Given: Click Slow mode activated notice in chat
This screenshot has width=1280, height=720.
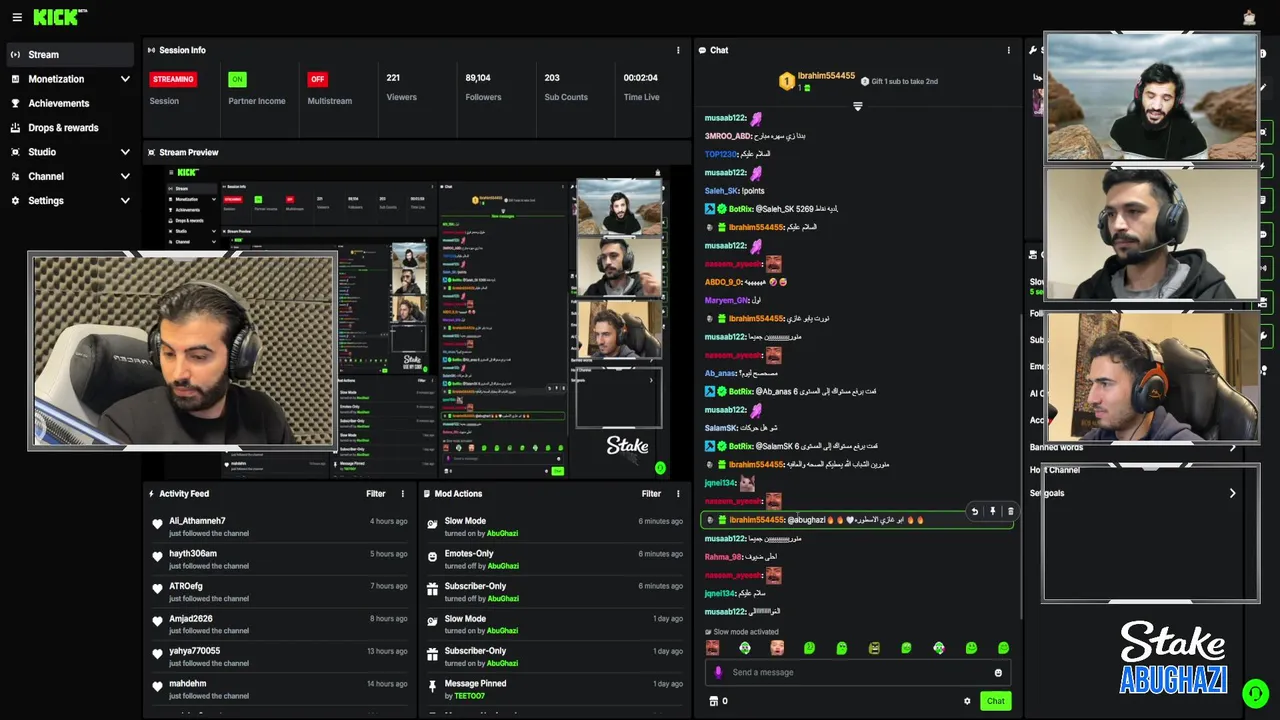Looking at the screenshot, I should tap(741, 632).
